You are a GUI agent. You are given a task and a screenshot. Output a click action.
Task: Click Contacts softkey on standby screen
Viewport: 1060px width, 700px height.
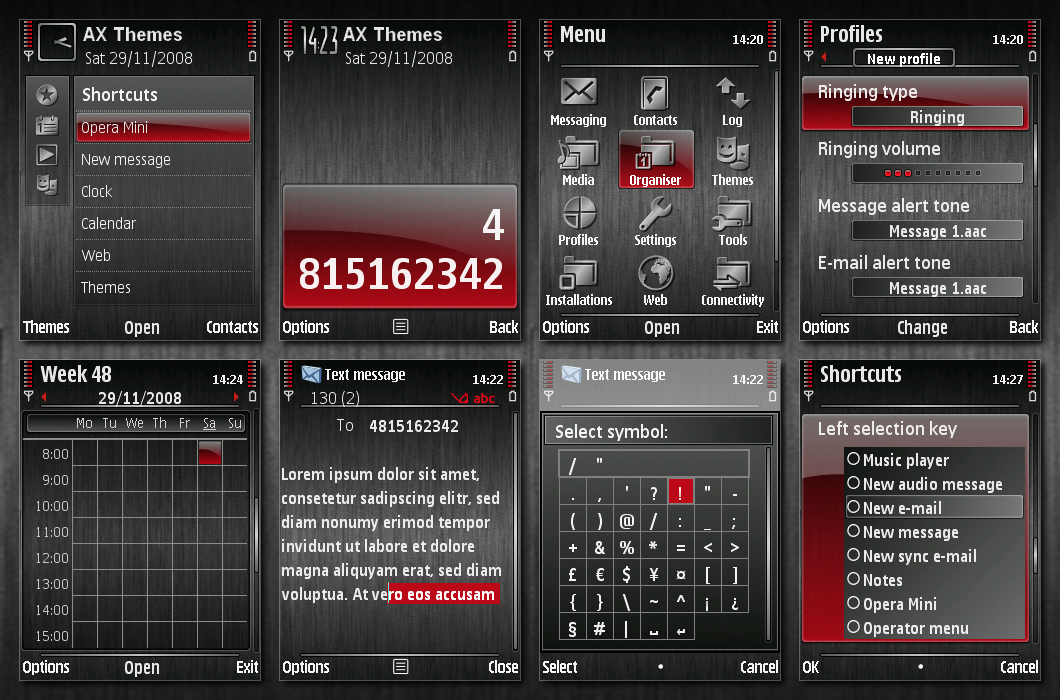[x=232, y=327]
